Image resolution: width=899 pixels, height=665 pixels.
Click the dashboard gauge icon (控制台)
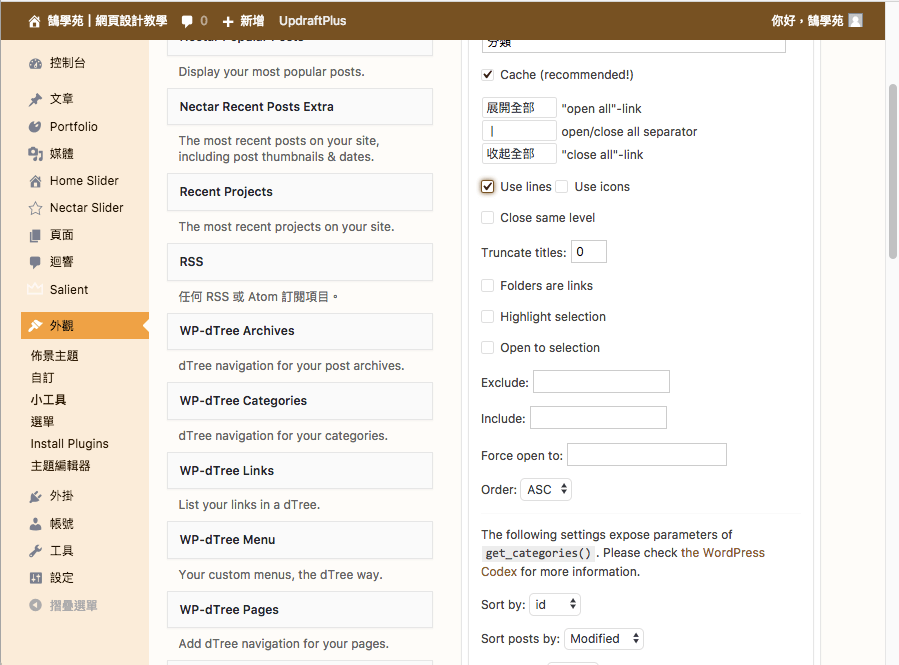(x=36, y=63)
